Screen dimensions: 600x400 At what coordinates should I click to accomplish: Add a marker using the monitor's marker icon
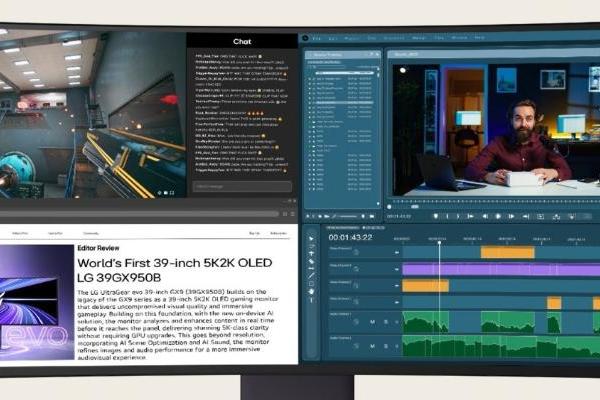click(x=435, y=216)
